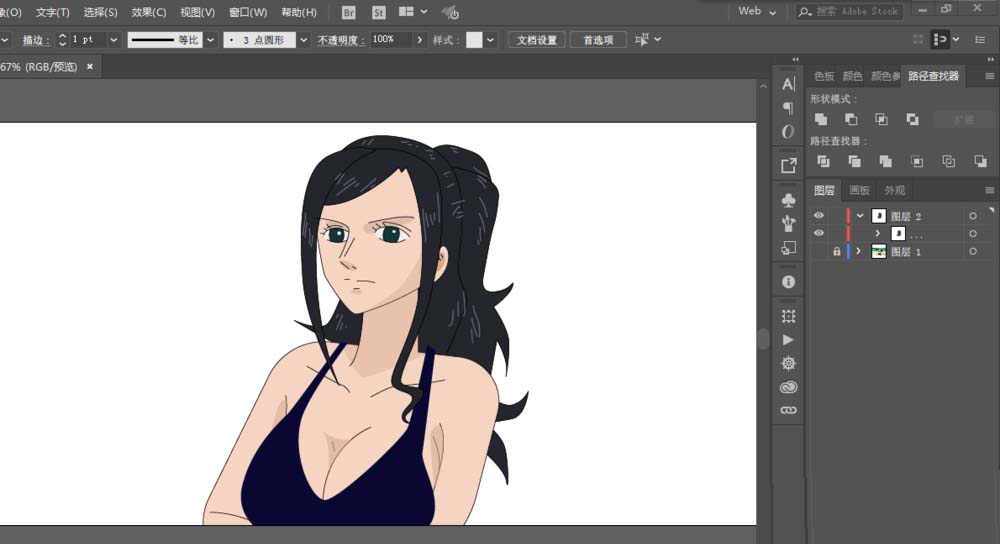Switch to the 画板 artboards tab
The image size is (1000, 544).
point(859,190)
